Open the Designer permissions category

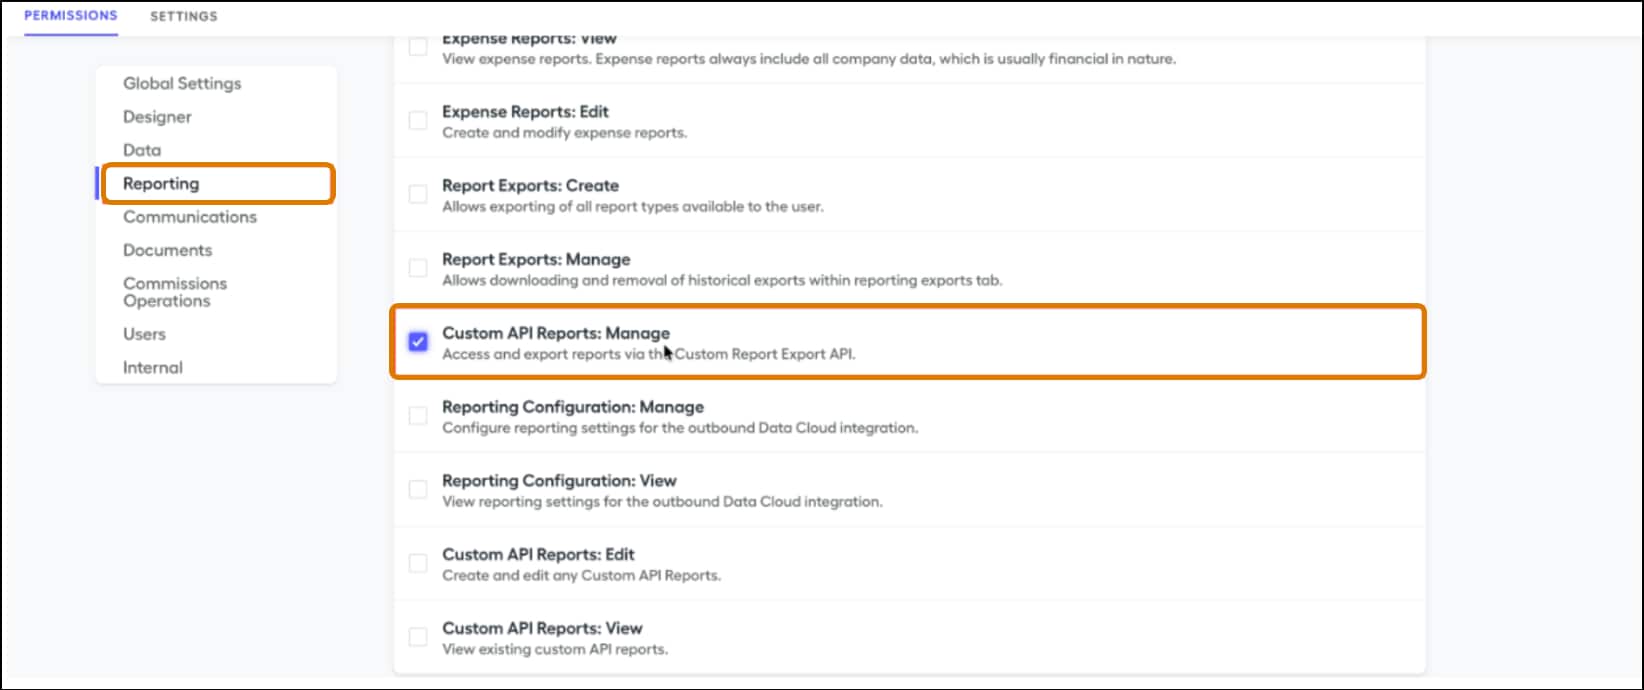tap(157, 117)
